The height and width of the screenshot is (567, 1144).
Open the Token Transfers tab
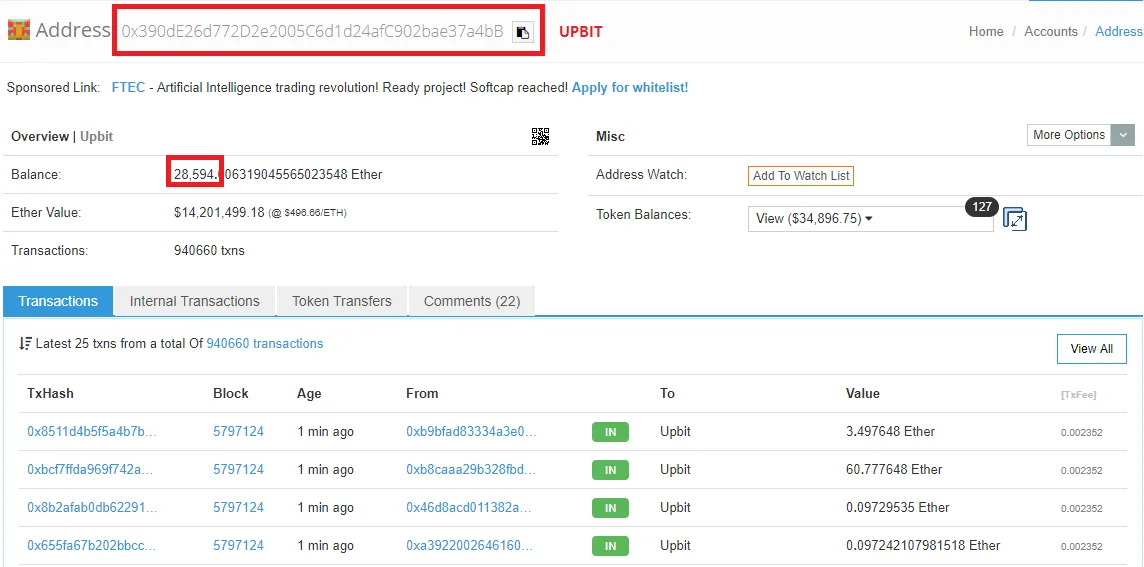(x=341, y=301)
